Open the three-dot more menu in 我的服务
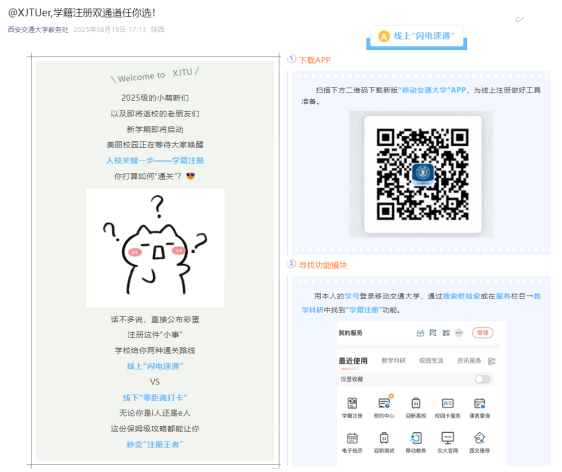 (x=459, y=333)
